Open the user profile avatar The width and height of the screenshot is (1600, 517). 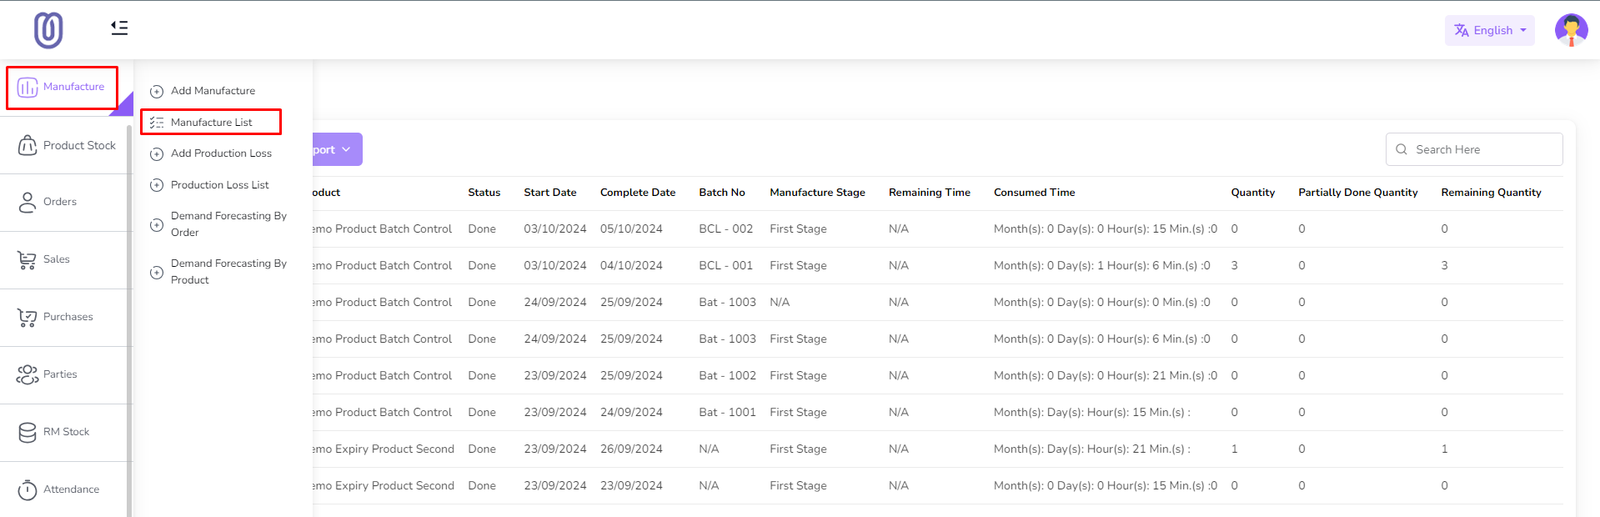[x=1570, y=30]
